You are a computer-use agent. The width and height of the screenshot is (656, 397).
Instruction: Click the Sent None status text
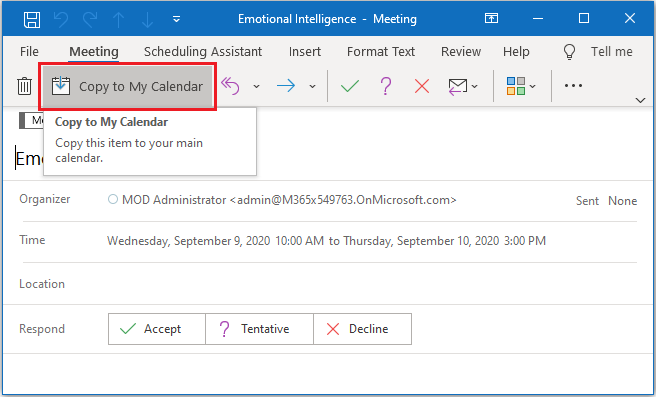(x=606, y=201)
